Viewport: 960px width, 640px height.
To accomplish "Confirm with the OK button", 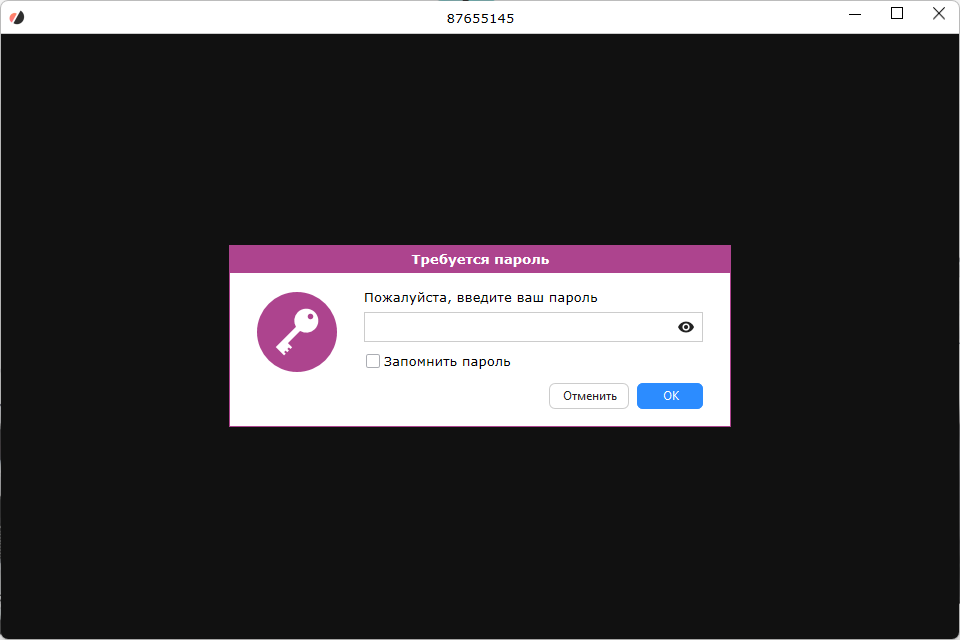I will (670, 396).
